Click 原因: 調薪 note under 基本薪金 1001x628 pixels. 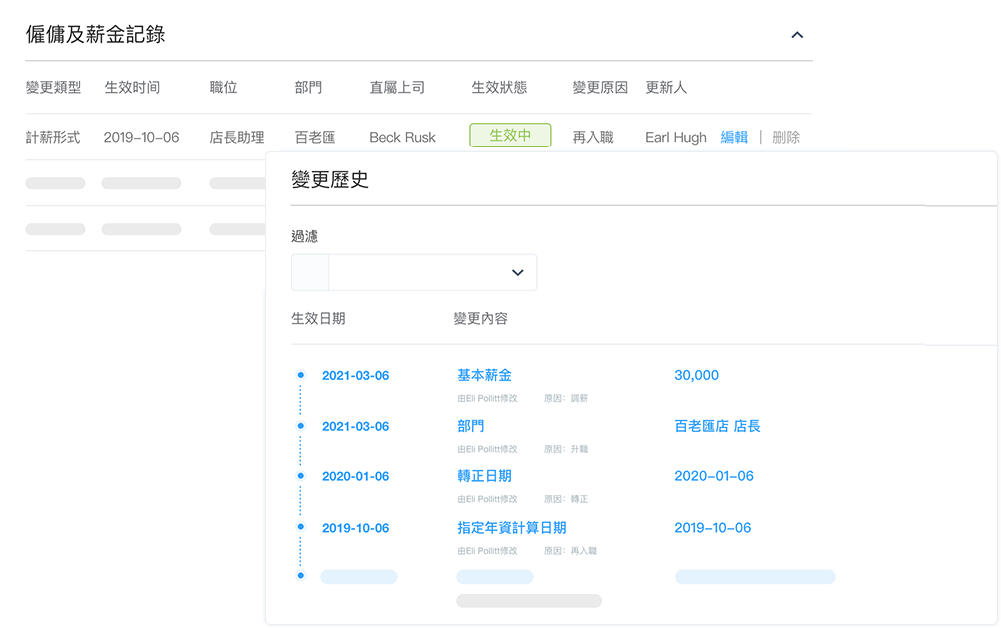pos(566,398)
